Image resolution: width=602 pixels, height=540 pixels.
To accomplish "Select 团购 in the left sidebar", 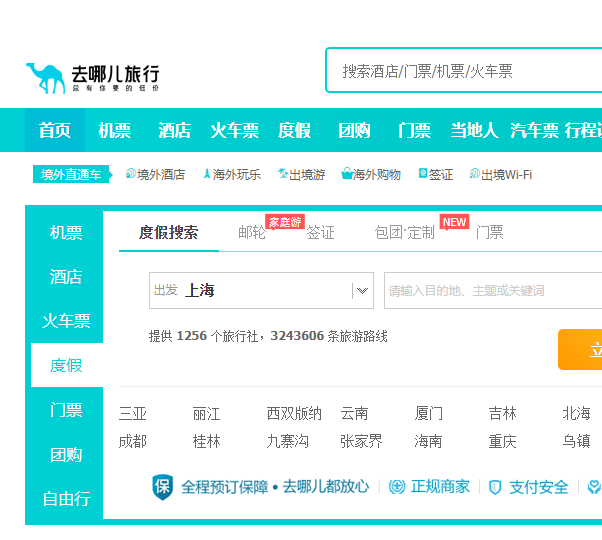I will tap(66, 454).
